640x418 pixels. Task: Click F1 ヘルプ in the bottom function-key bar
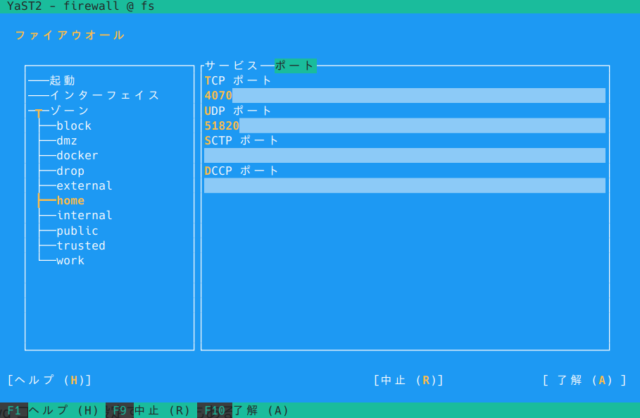[x=49, y=410]
